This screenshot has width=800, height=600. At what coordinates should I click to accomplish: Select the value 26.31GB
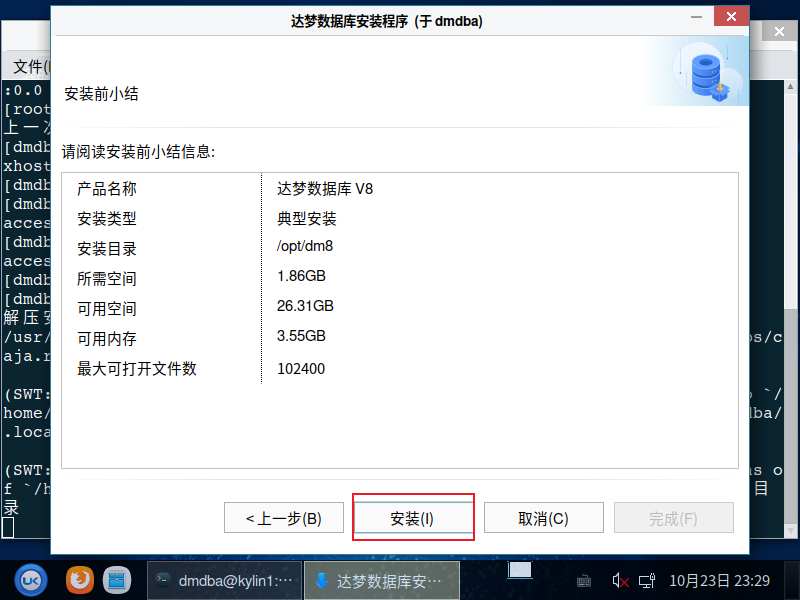[305, 306]
